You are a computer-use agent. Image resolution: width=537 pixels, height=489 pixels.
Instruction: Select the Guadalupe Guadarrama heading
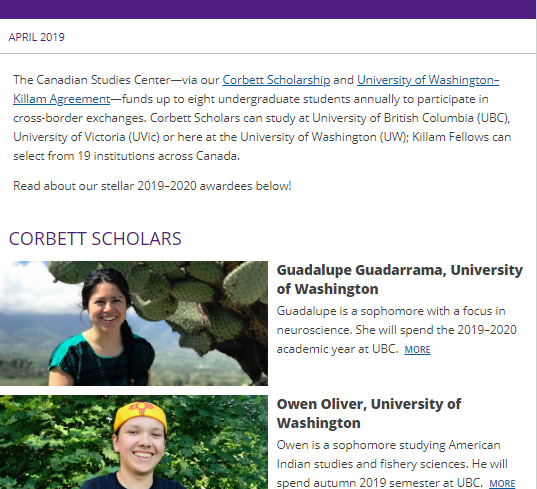pyautogui.click(x=399, y=279)
